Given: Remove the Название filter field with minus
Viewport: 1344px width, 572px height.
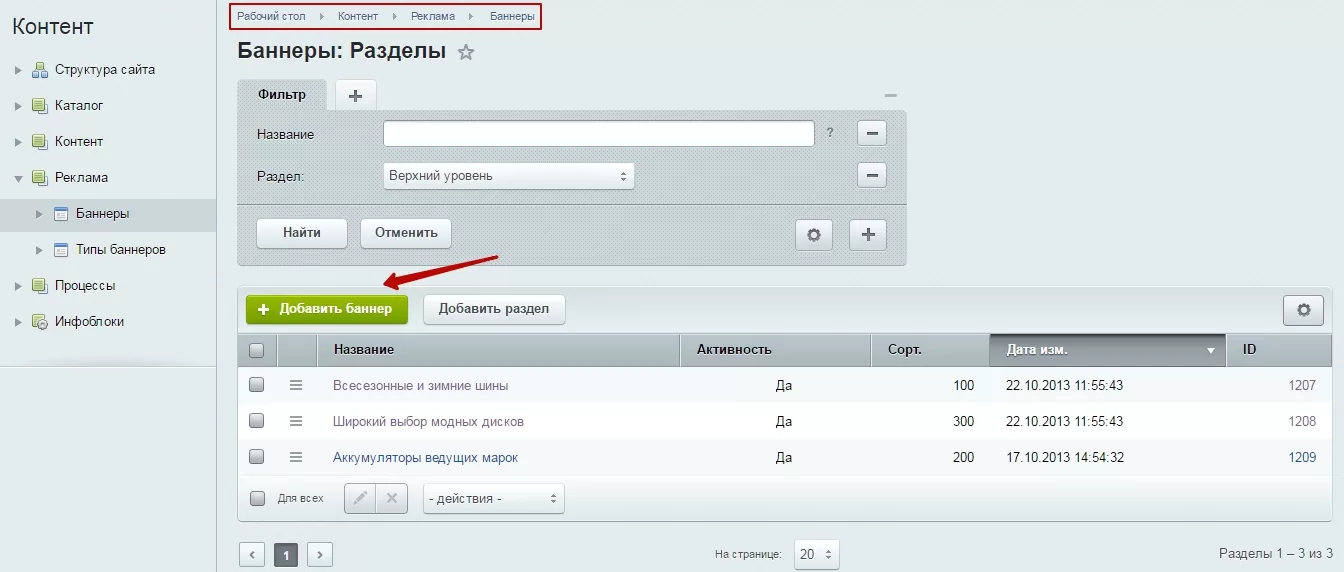Looking at the screenshot, I should click(x=872, y=134).
